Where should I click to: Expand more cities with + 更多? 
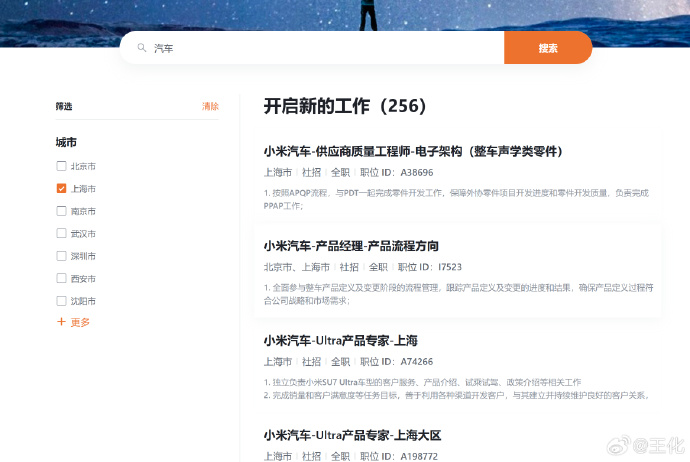(74, 322)
